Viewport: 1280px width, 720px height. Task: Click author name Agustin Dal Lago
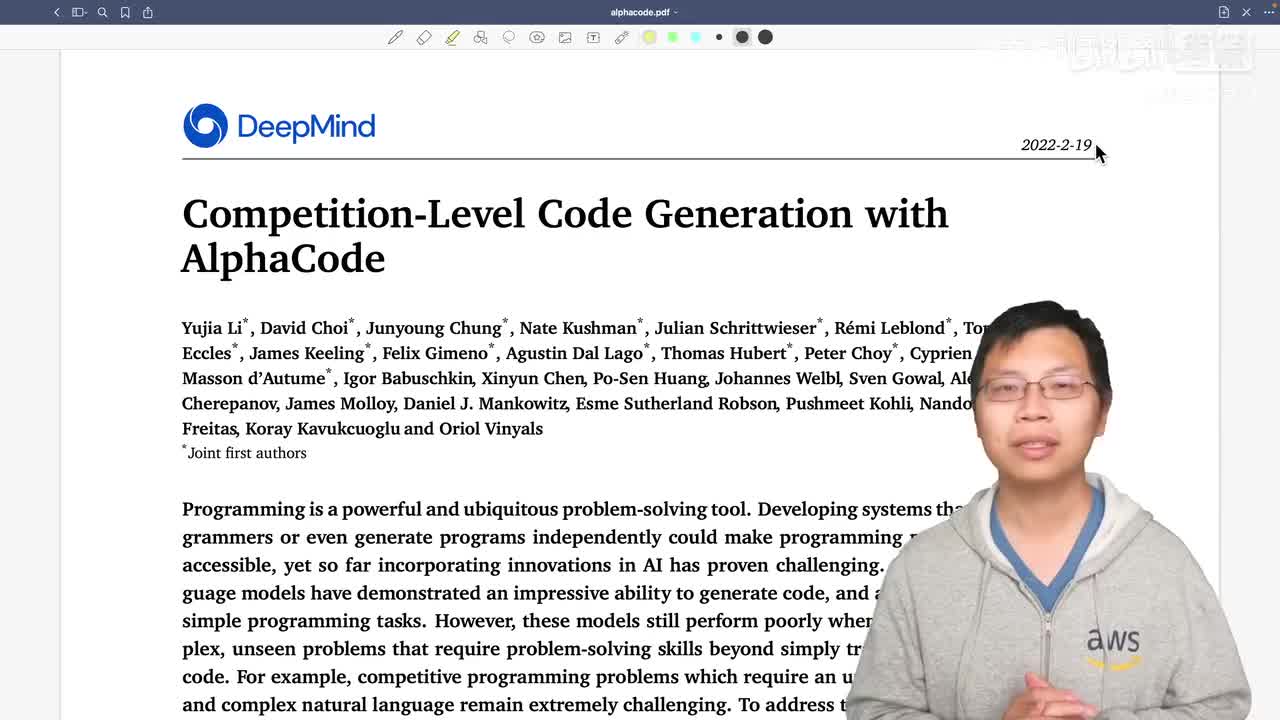pyautogui.click(x=575, y=353)
